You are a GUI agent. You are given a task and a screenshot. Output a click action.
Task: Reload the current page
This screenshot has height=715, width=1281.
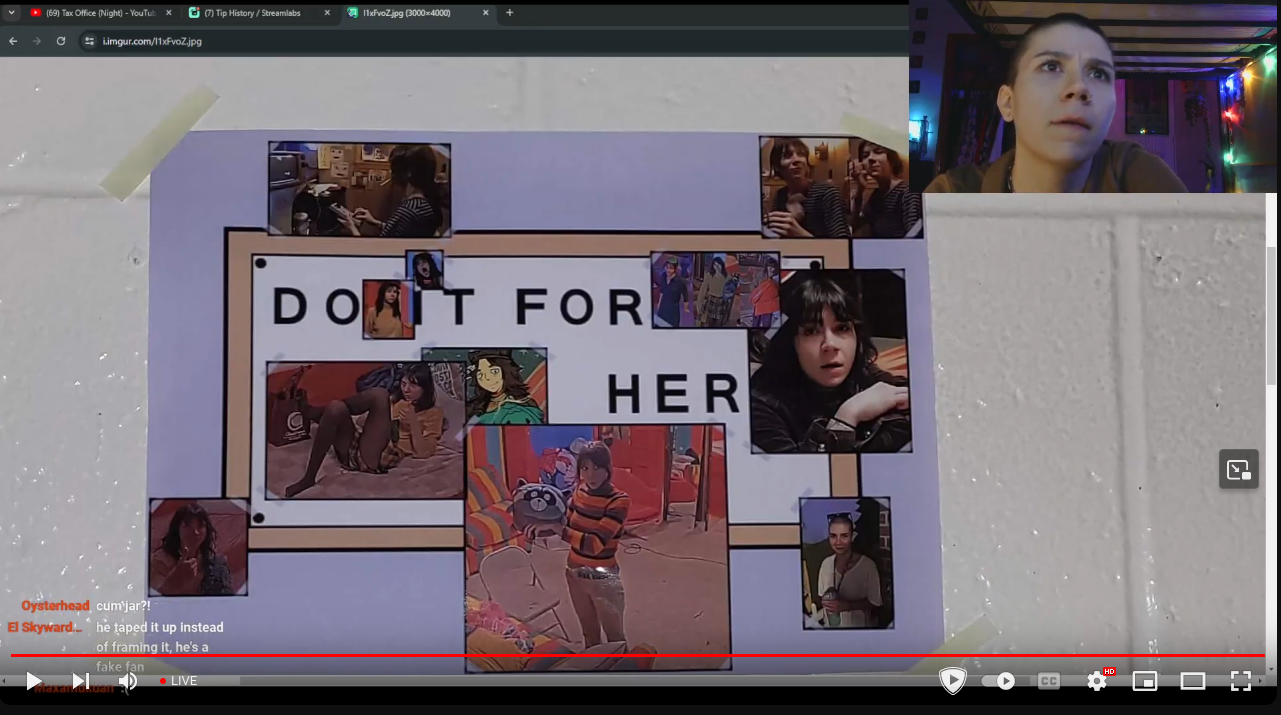(x=61, y=41)
